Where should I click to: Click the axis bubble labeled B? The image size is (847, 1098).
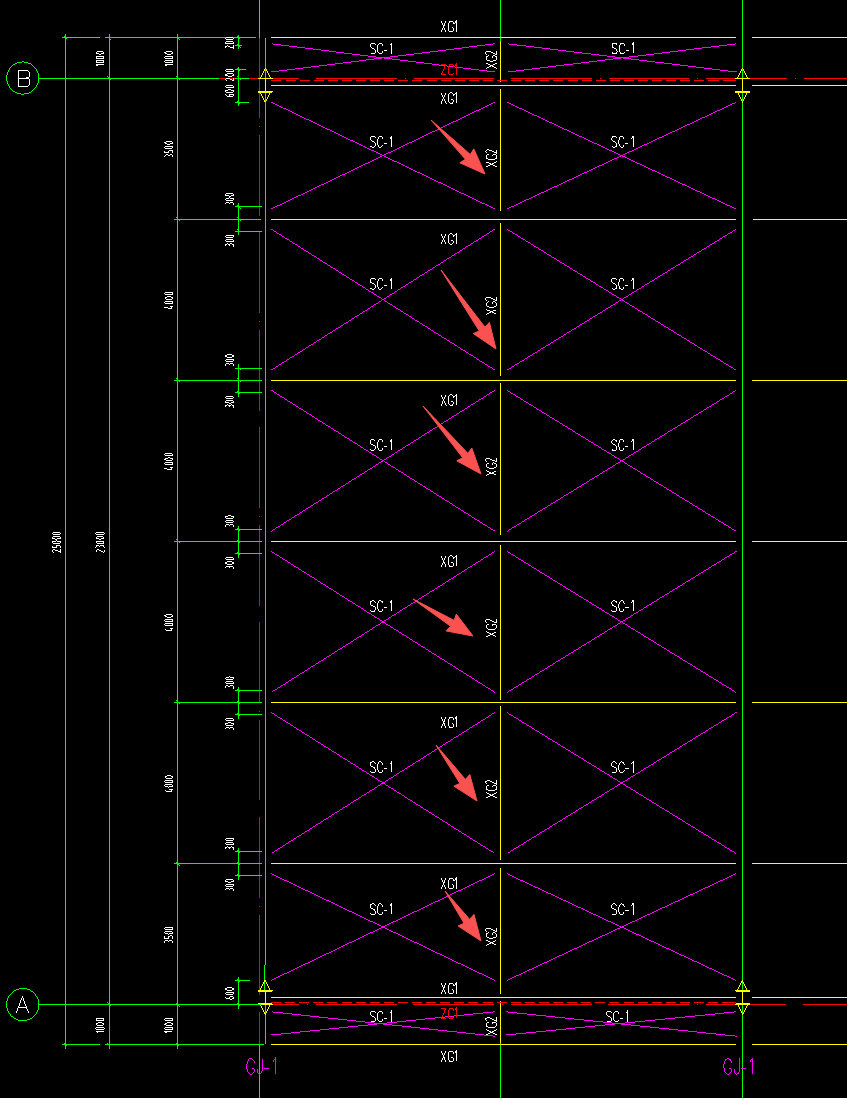(x=22, y=78)
